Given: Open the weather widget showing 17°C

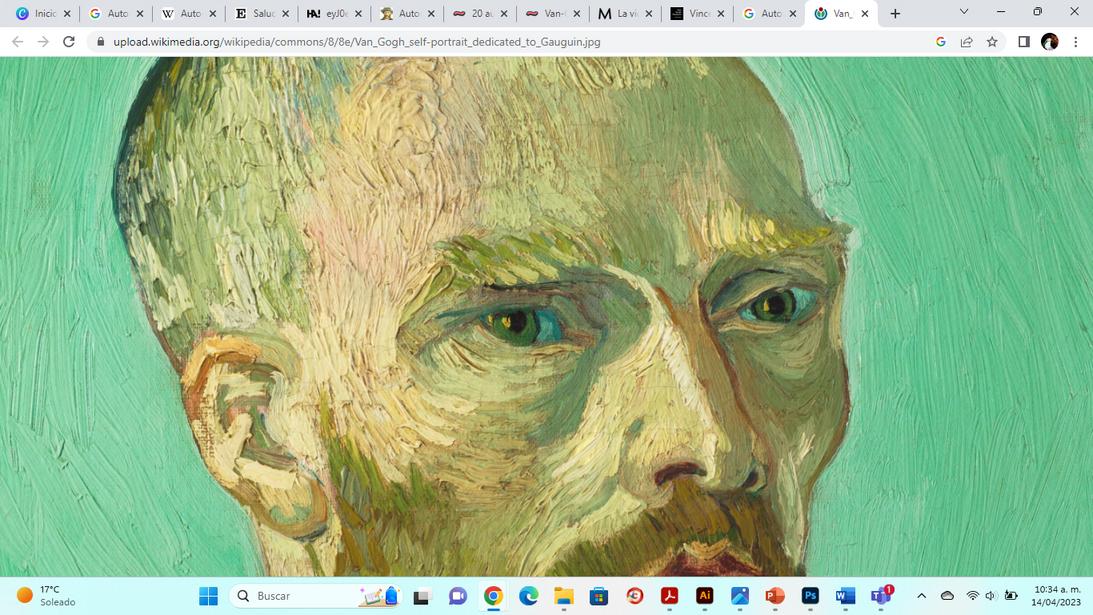Looking at the screenshot, I should 46,595.
